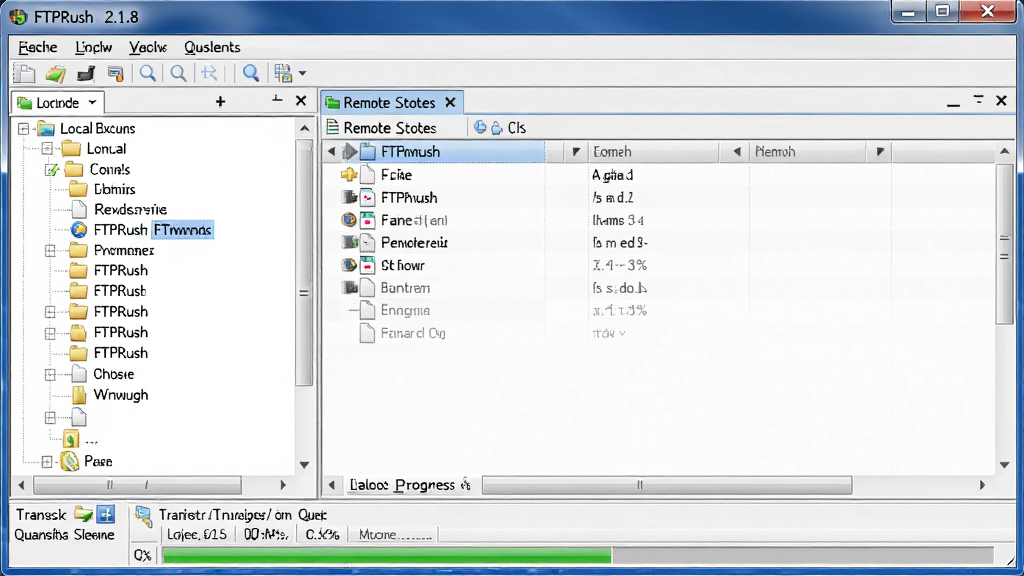Screen dimensions: 1024x576
Task: Click the open folder toolbar icon
Action: [x=56, y=73]
